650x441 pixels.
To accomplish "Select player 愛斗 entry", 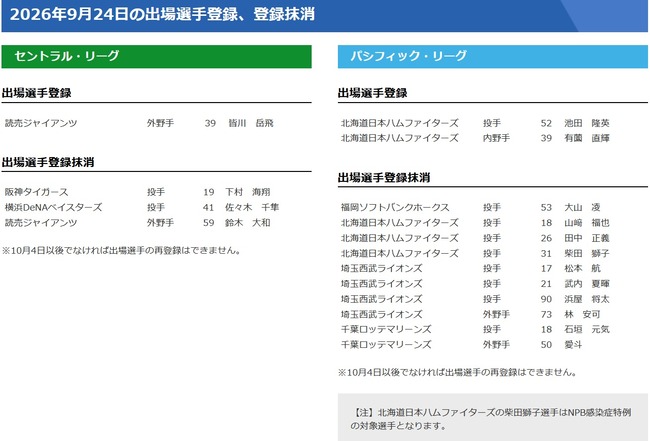I will click(x=573, y=345).
